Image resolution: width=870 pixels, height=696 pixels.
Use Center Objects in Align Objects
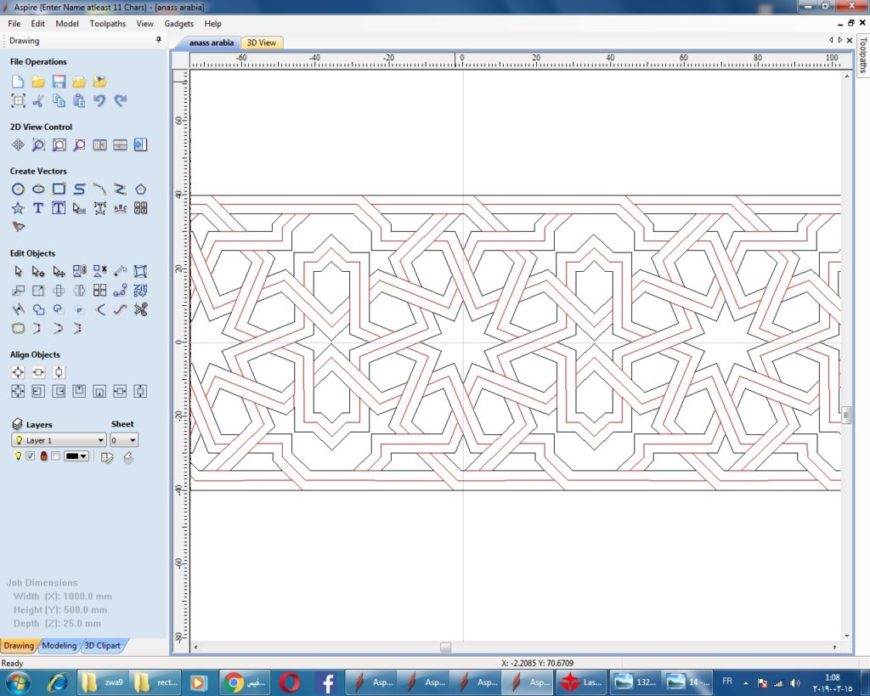pos(18,371)
